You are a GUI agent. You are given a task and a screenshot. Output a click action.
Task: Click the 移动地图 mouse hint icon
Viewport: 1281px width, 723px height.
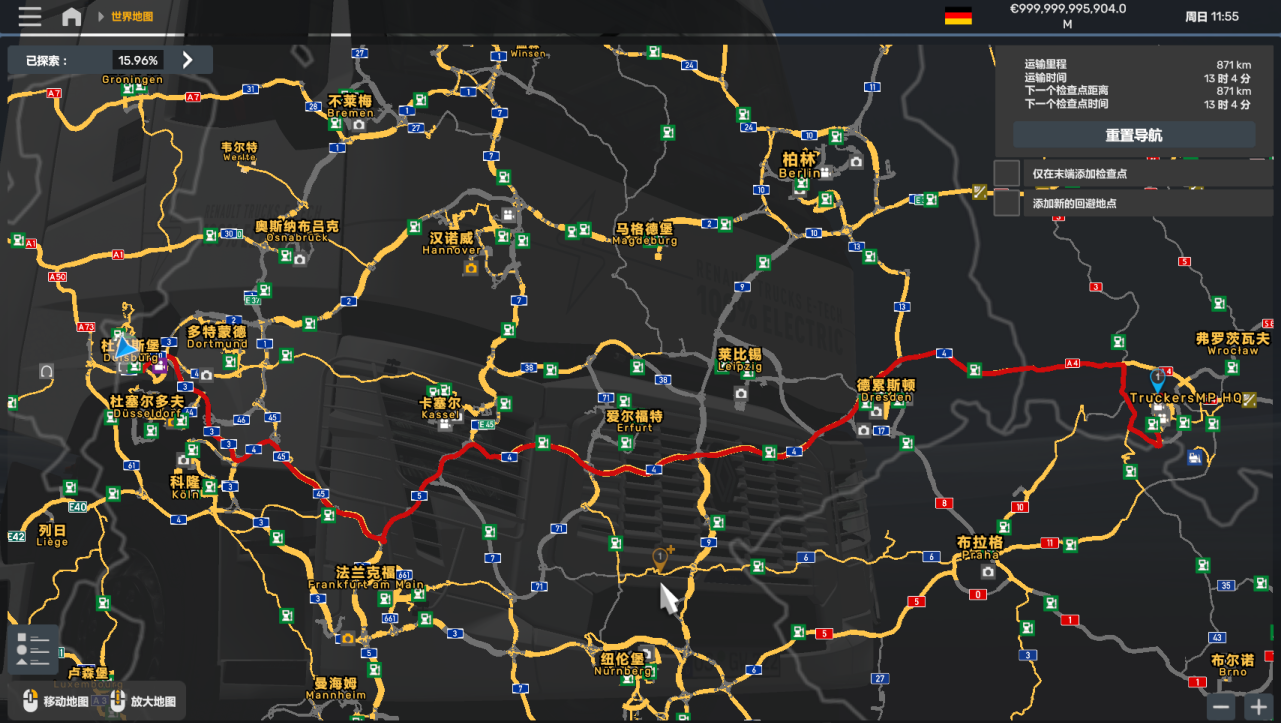click(x=30, y=702)
